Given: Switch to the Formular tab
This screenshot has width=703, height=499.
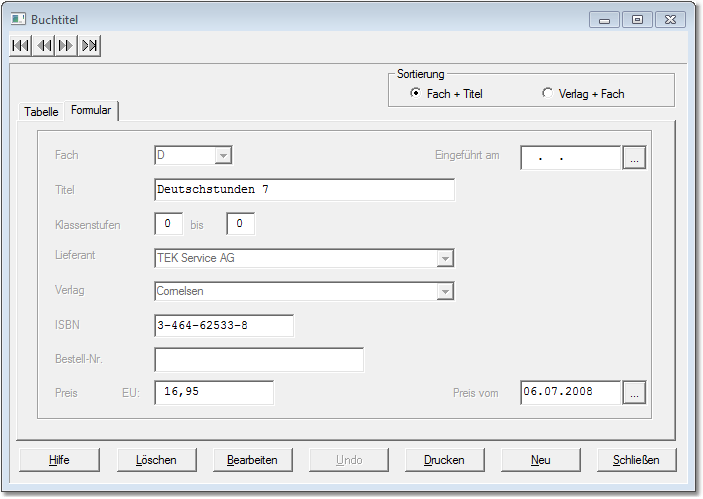Looking at the screenshot, I should [x=91, y=111].
